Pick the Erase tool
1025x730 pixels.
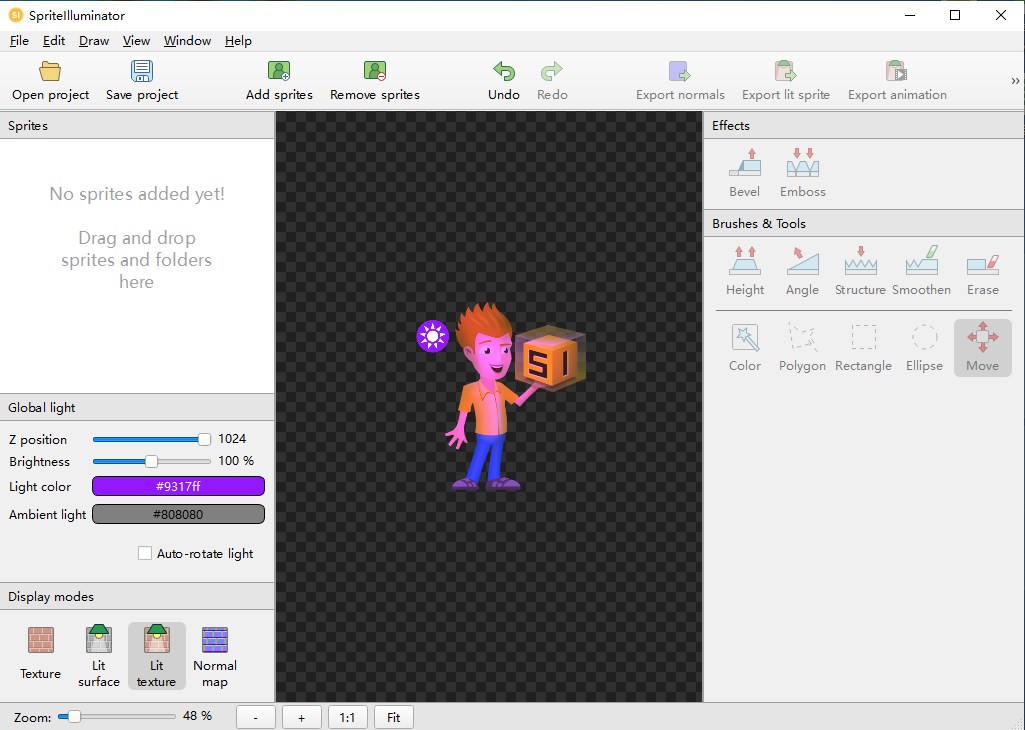[982, 263]
